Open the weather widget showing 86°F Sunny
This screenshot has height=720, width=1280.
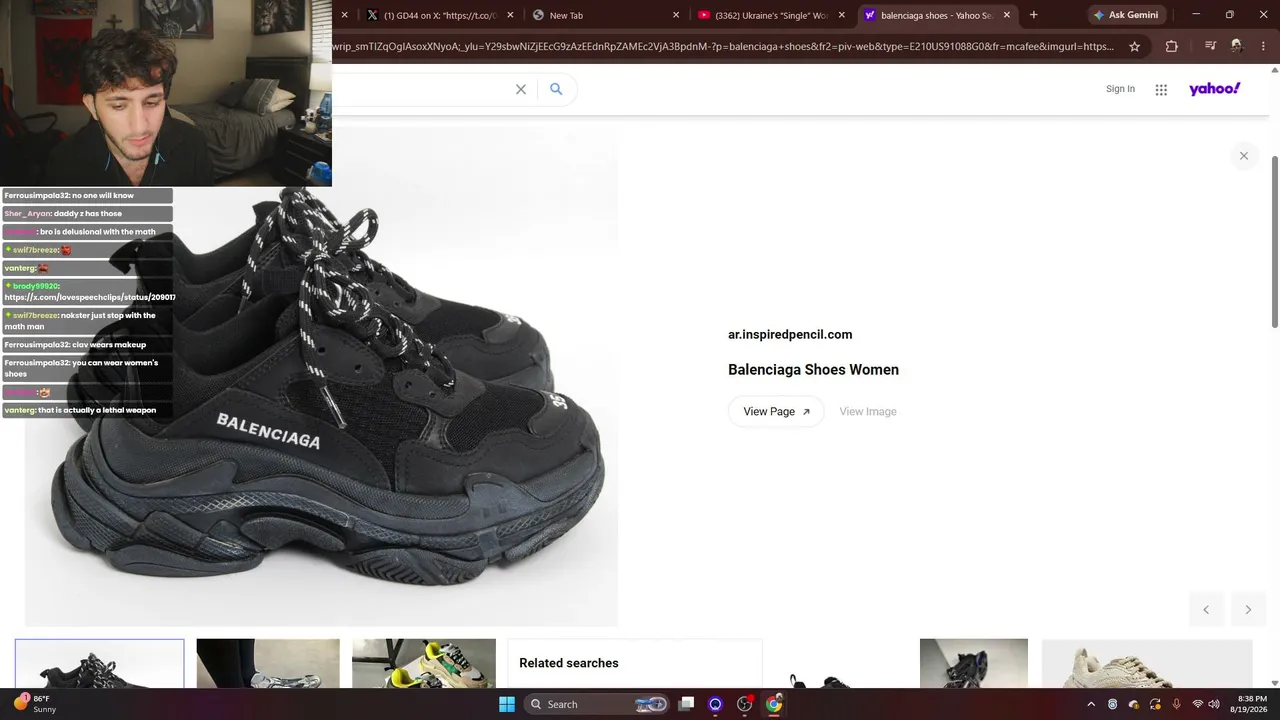tap(35, 704)
